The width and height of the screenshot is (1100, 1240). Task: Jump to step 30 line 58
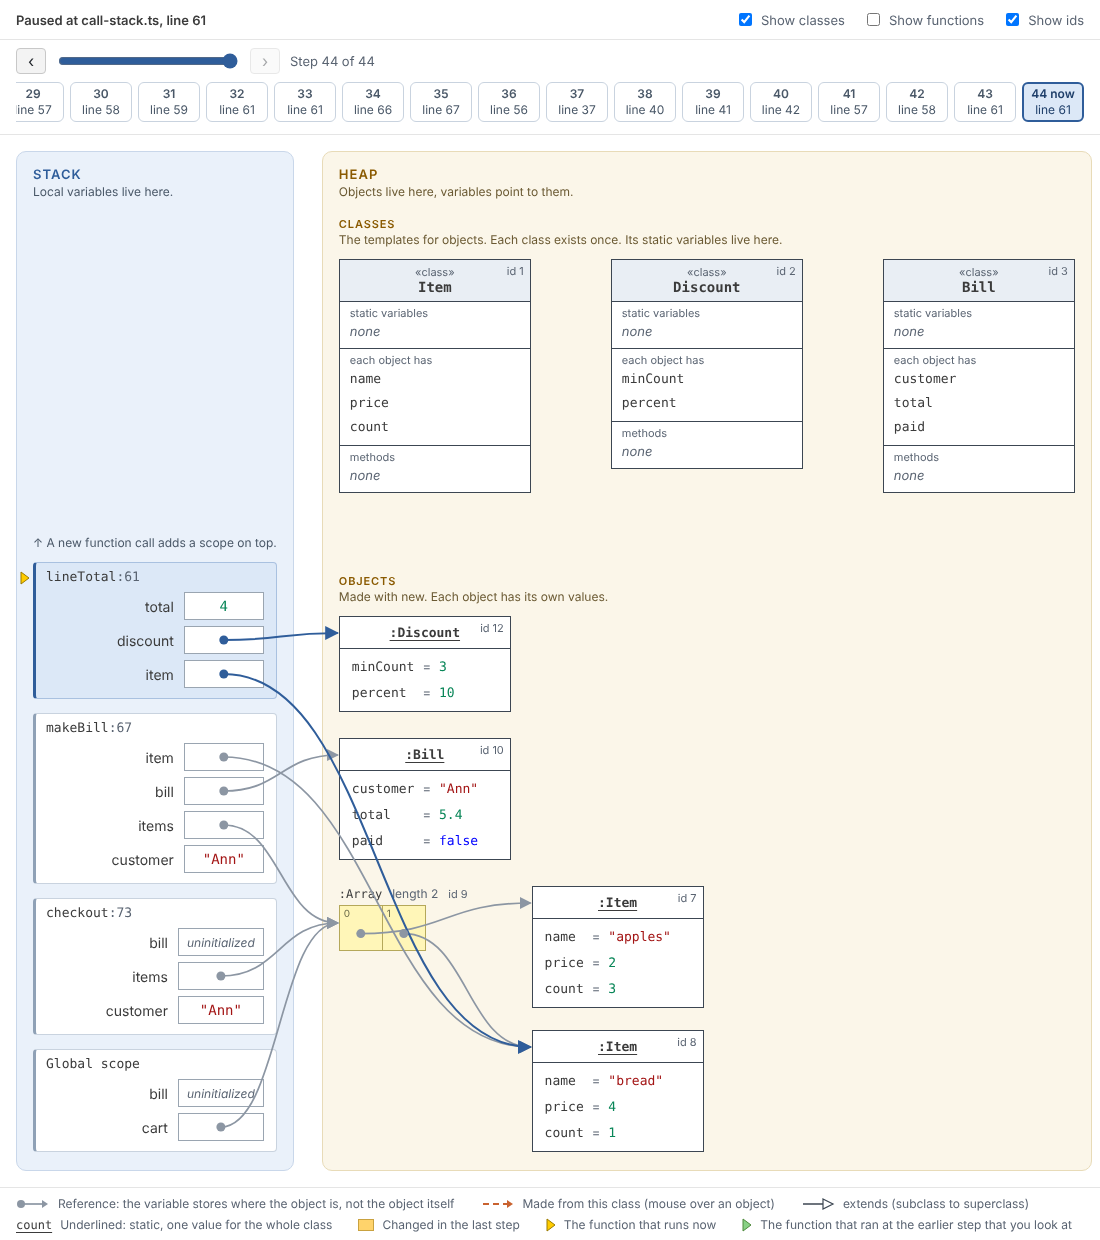coord(101,102)
